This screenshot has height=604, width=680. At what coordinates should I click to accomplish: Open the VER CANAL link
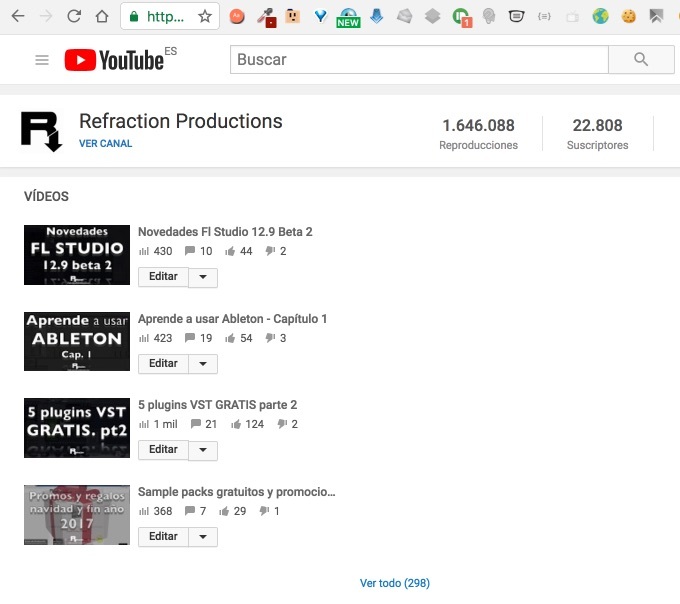click(105, 144)
